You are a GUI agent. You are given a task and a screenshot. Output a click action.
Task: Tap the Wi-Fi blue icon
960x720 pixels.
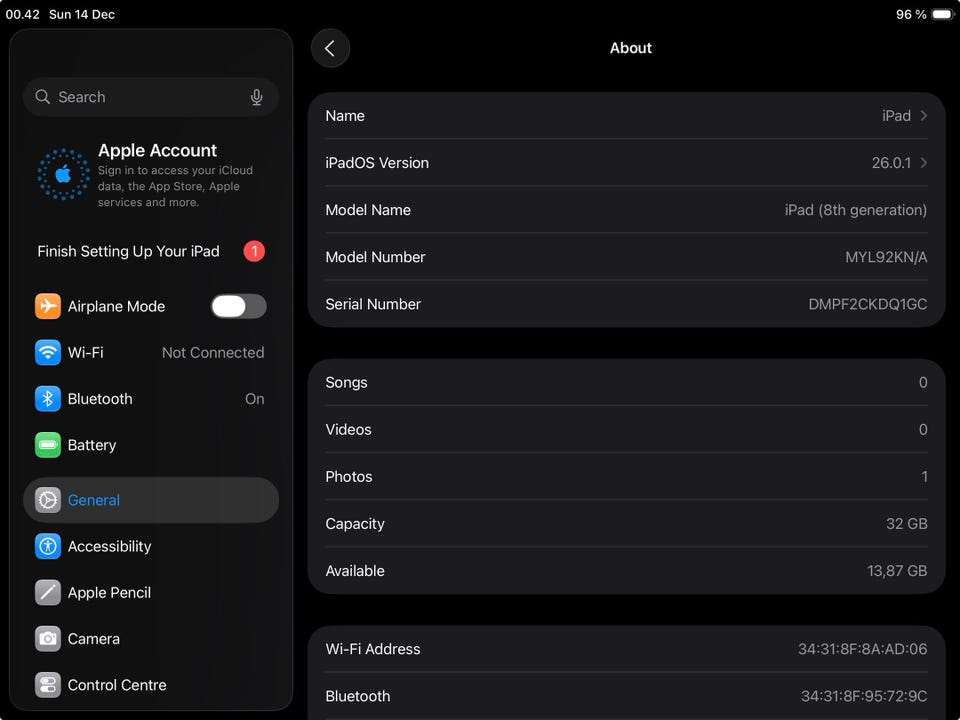point(48,353)
